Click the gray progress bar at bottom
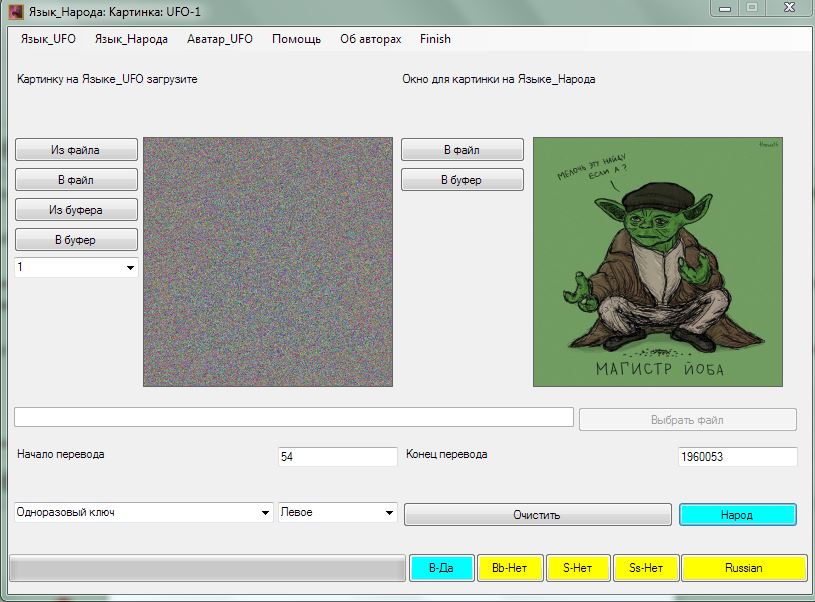 point(207,568)
